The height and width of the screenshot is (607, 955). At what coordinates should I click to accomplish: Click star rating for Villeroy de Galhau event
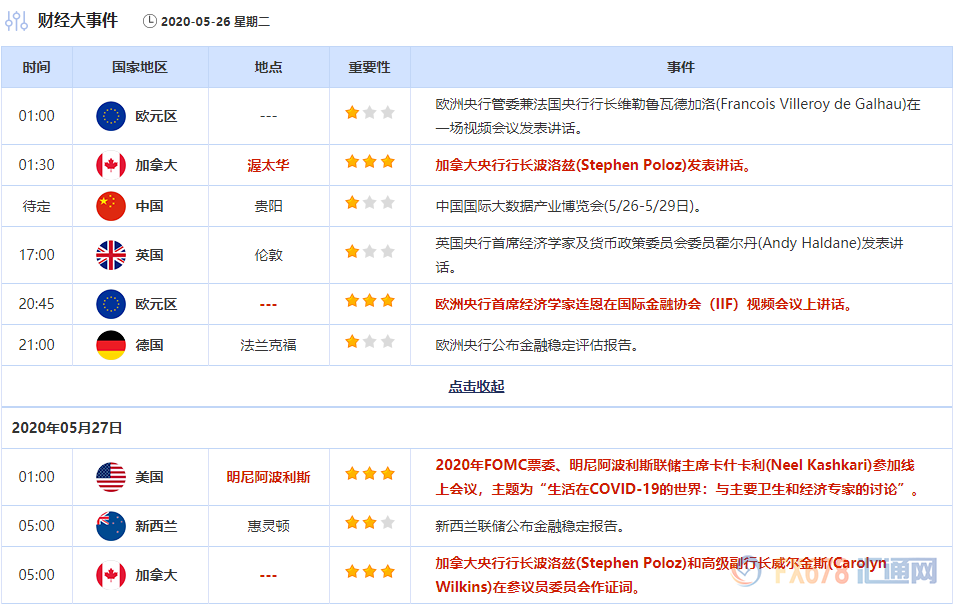370,112
